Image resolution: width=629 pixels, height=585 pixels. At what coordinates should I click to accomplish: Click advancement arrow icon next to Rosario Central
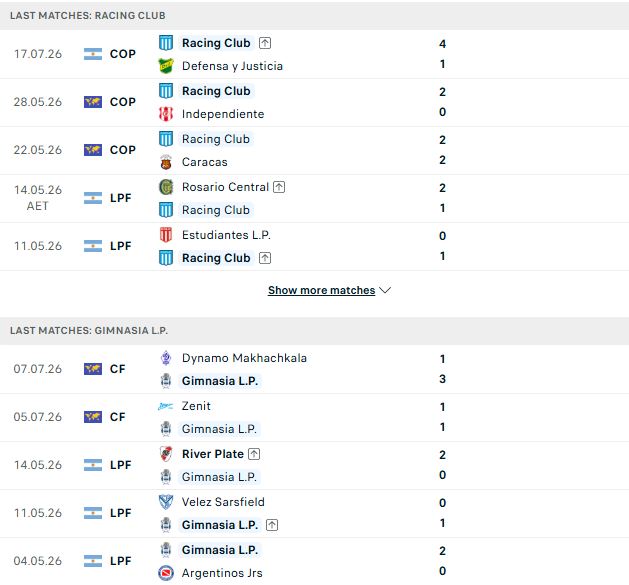(x=279, y=187)
